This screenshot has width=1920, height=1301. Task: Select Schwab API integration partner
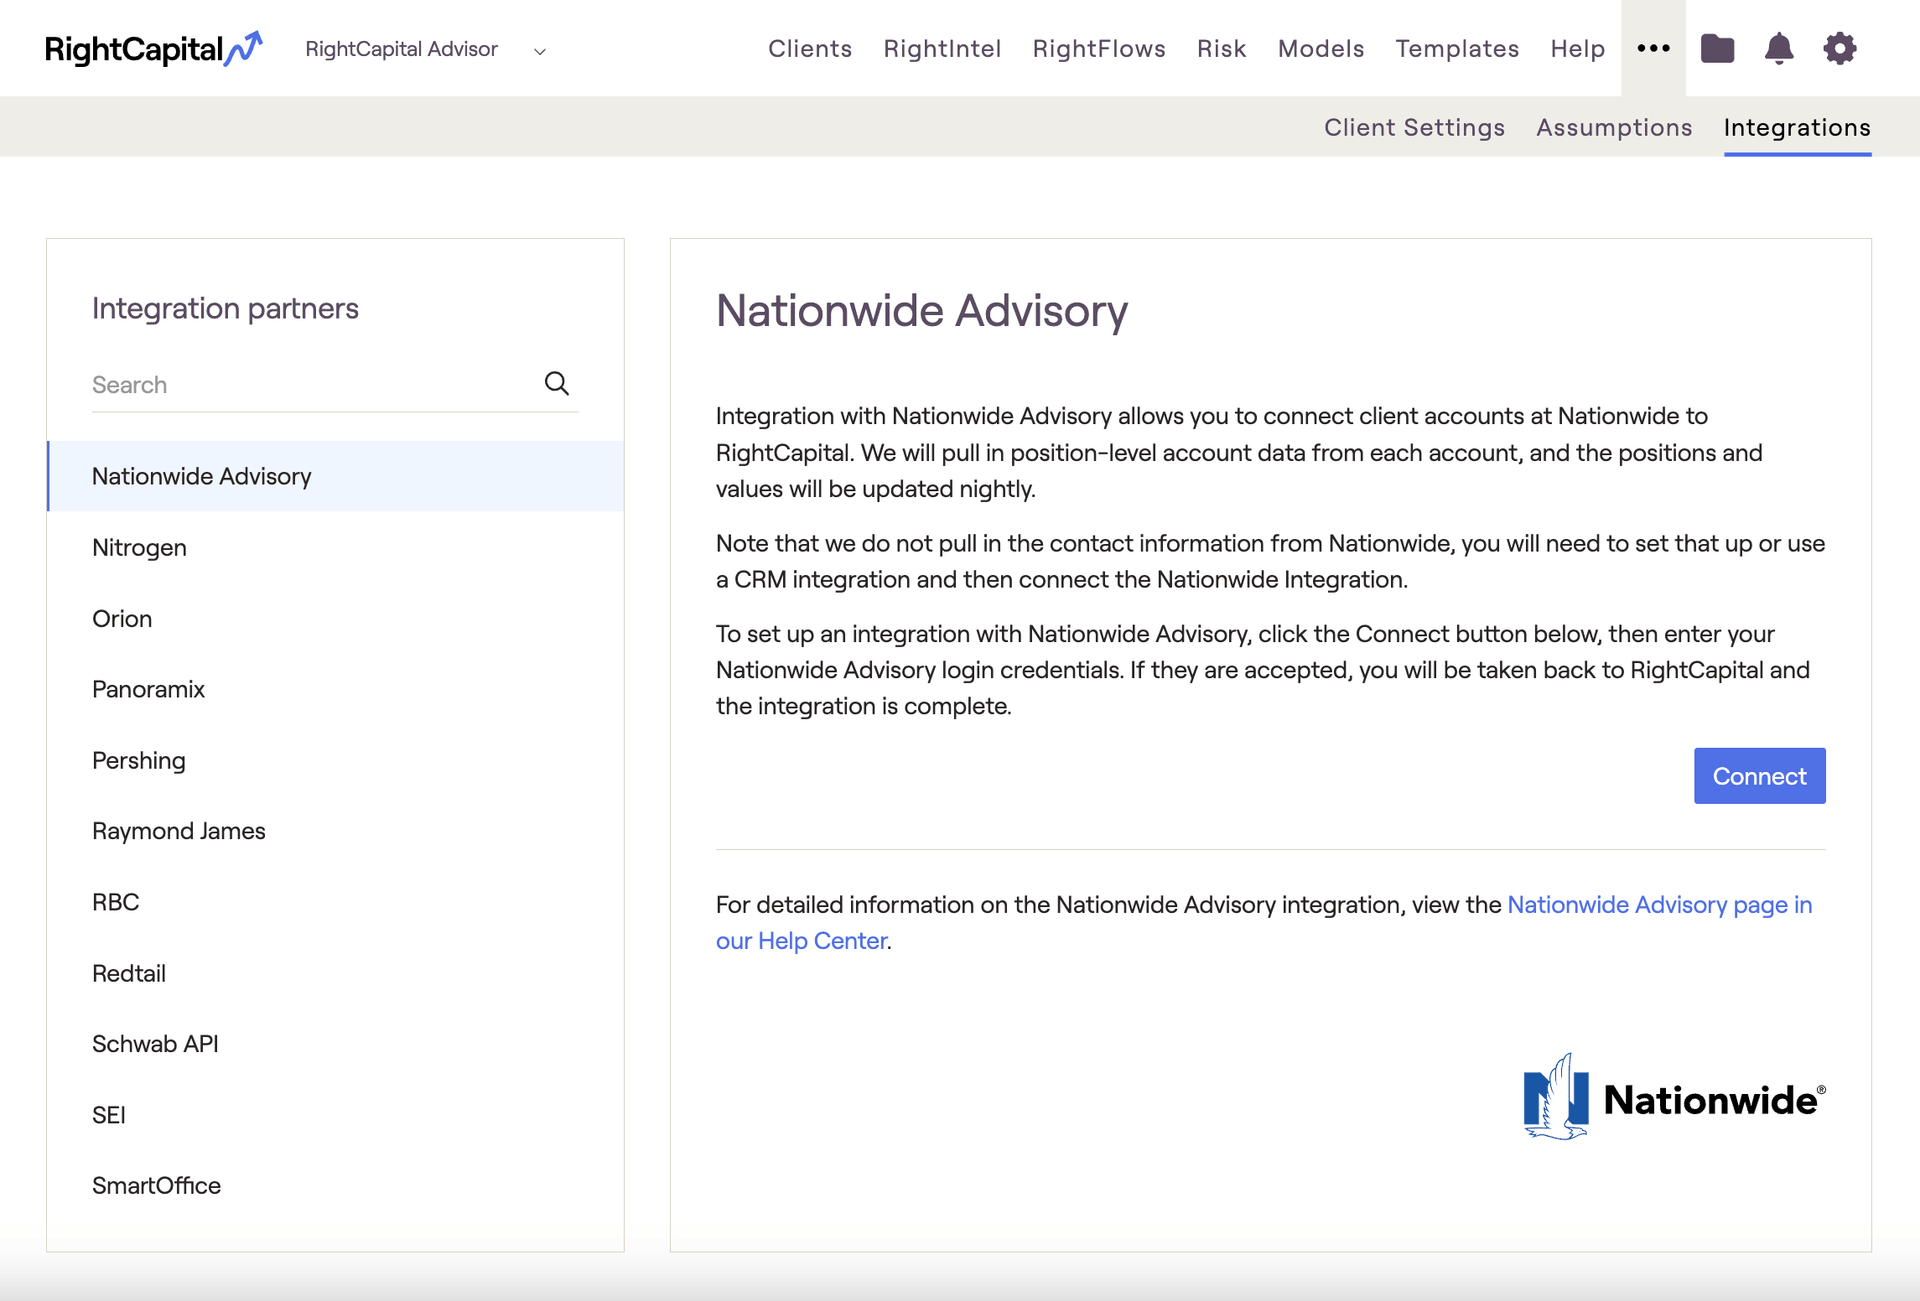(335, 1043)
